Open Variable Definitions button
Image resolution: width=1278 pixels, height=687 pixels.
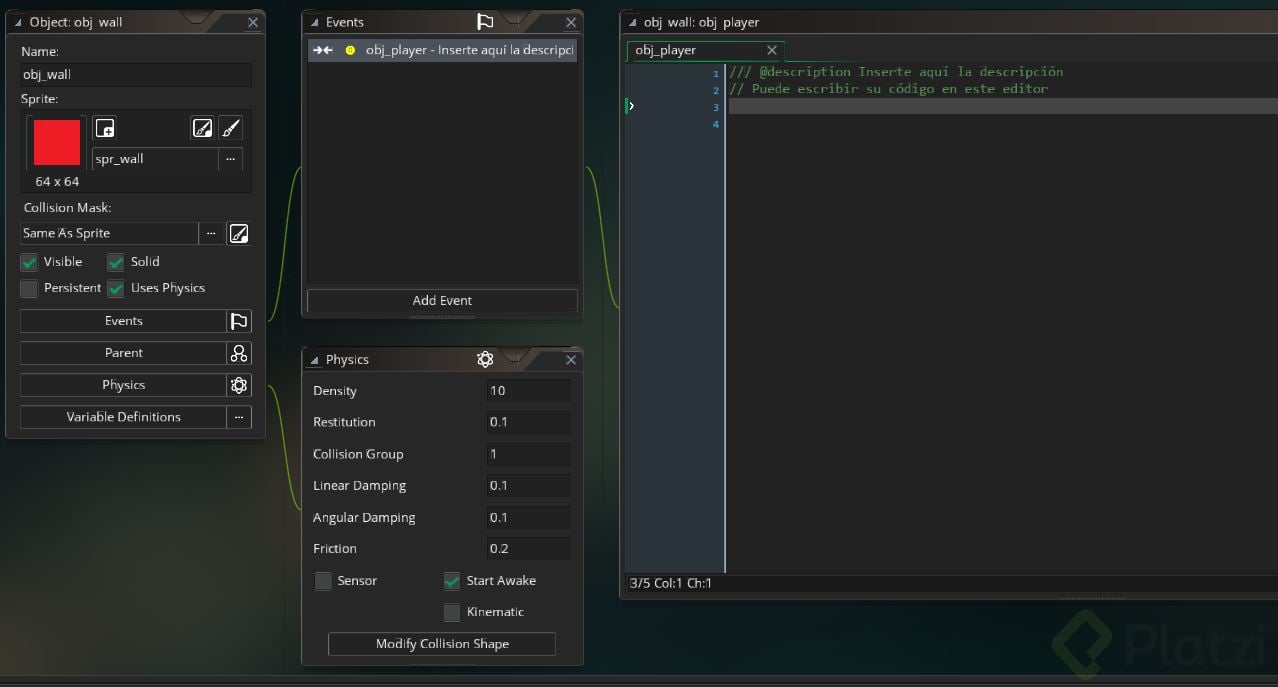[123, 417]
